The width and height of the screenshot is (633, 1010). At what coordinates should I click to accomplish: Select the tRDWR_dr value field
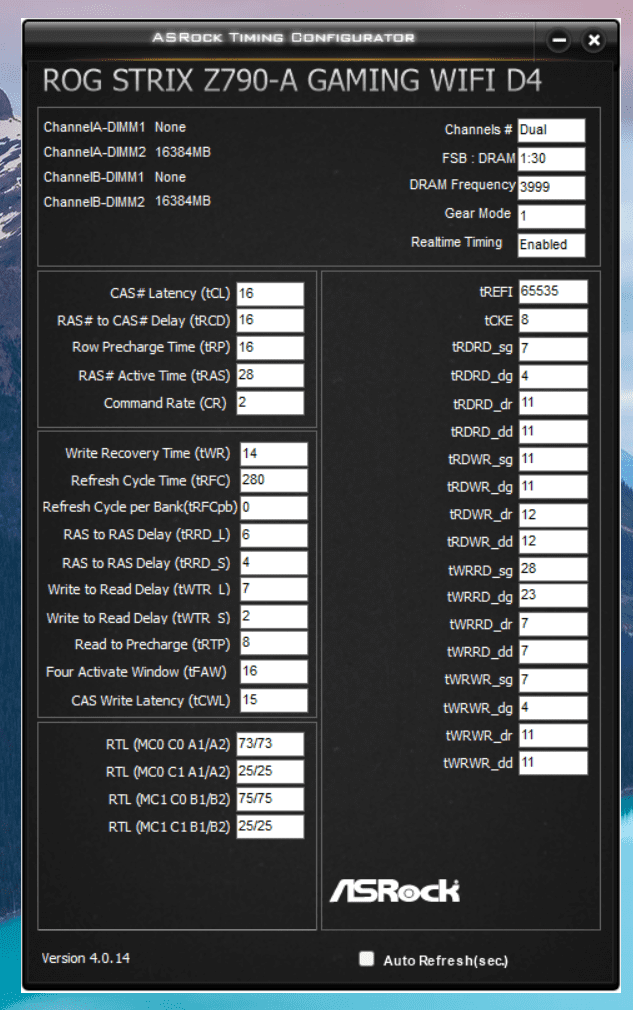pos(553,515)
